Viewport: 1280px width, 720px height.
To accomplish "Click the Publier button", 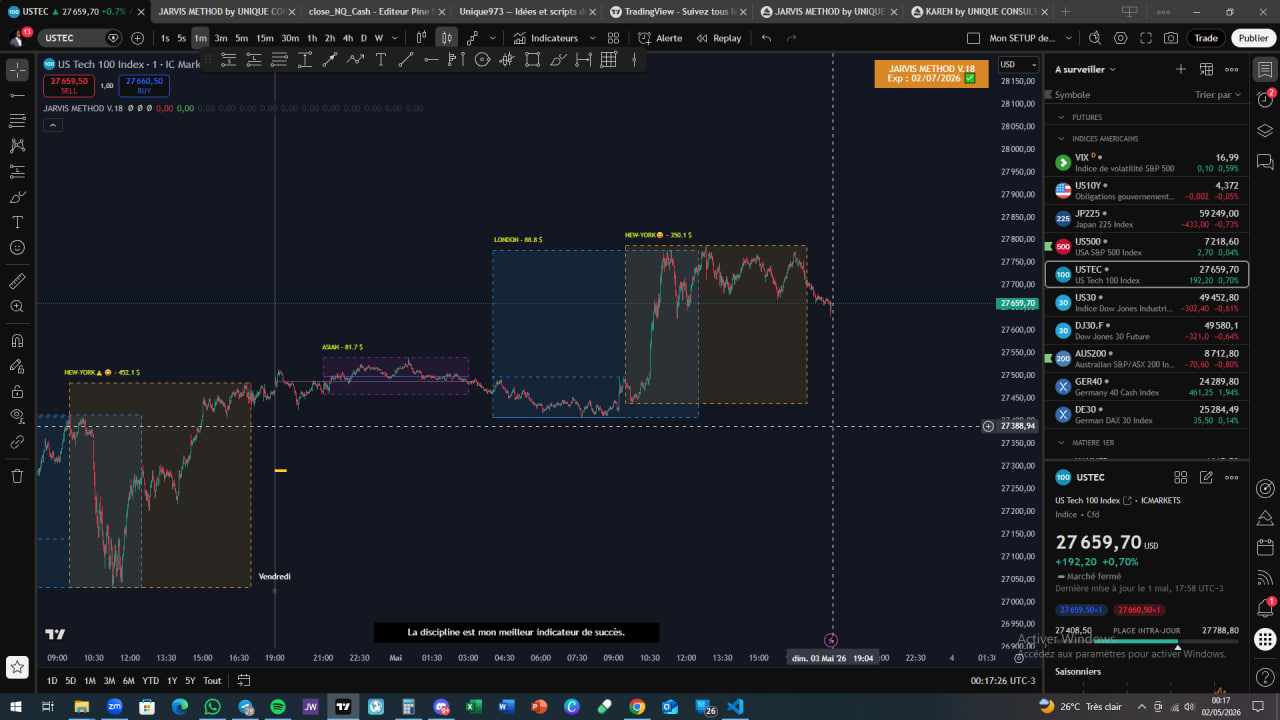I will pos(1253,38).
